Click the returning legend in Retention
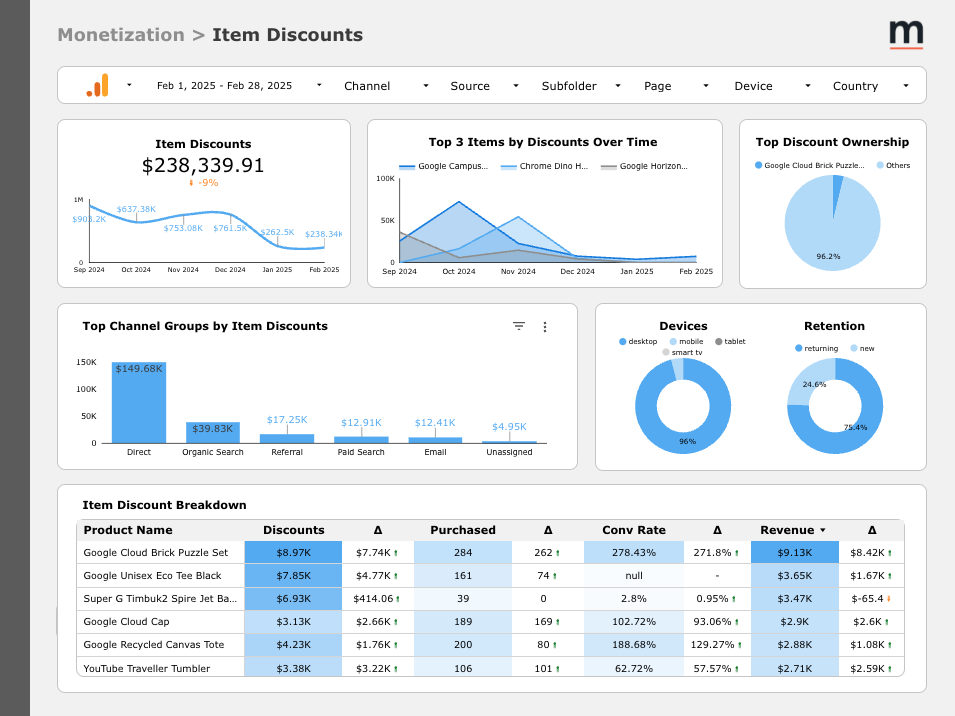This screenshot has height=716, width=955. pos(817,348)
